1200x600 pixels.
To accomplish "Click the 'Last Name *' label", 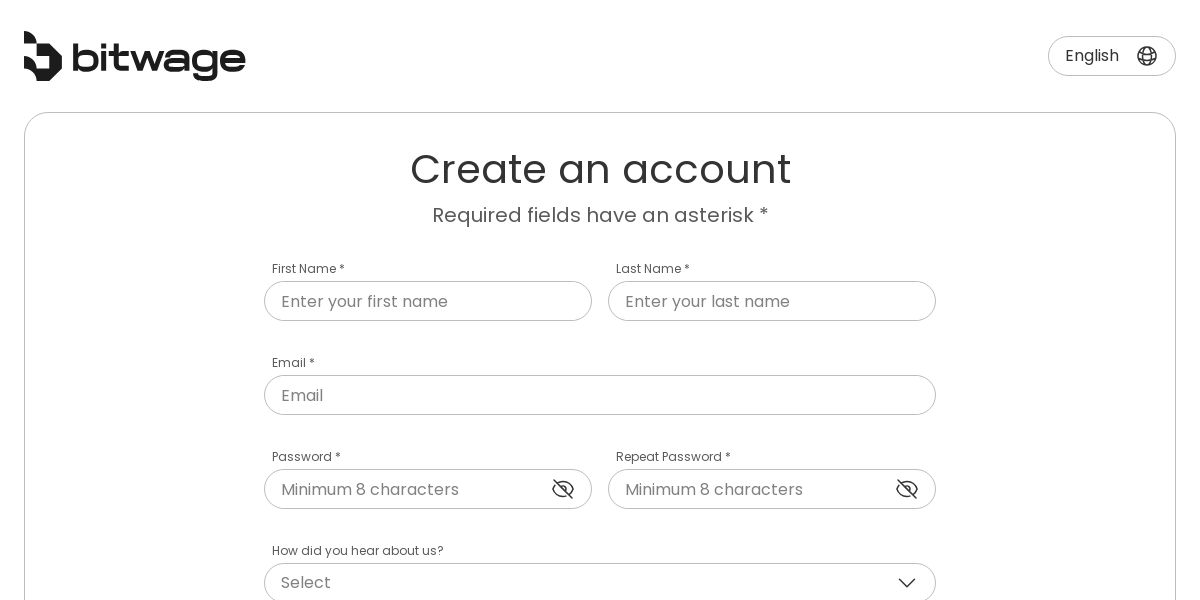I will [x=652, y=269].
